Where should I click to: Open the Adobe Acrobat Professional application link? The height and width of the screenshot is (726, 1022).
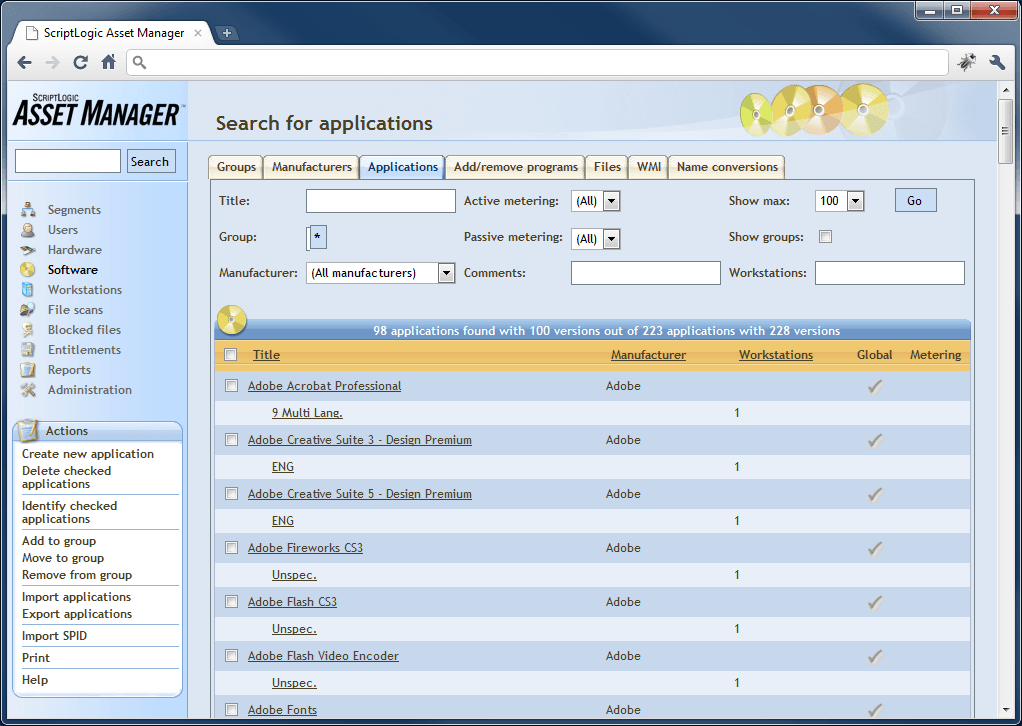tap(324, 385)
